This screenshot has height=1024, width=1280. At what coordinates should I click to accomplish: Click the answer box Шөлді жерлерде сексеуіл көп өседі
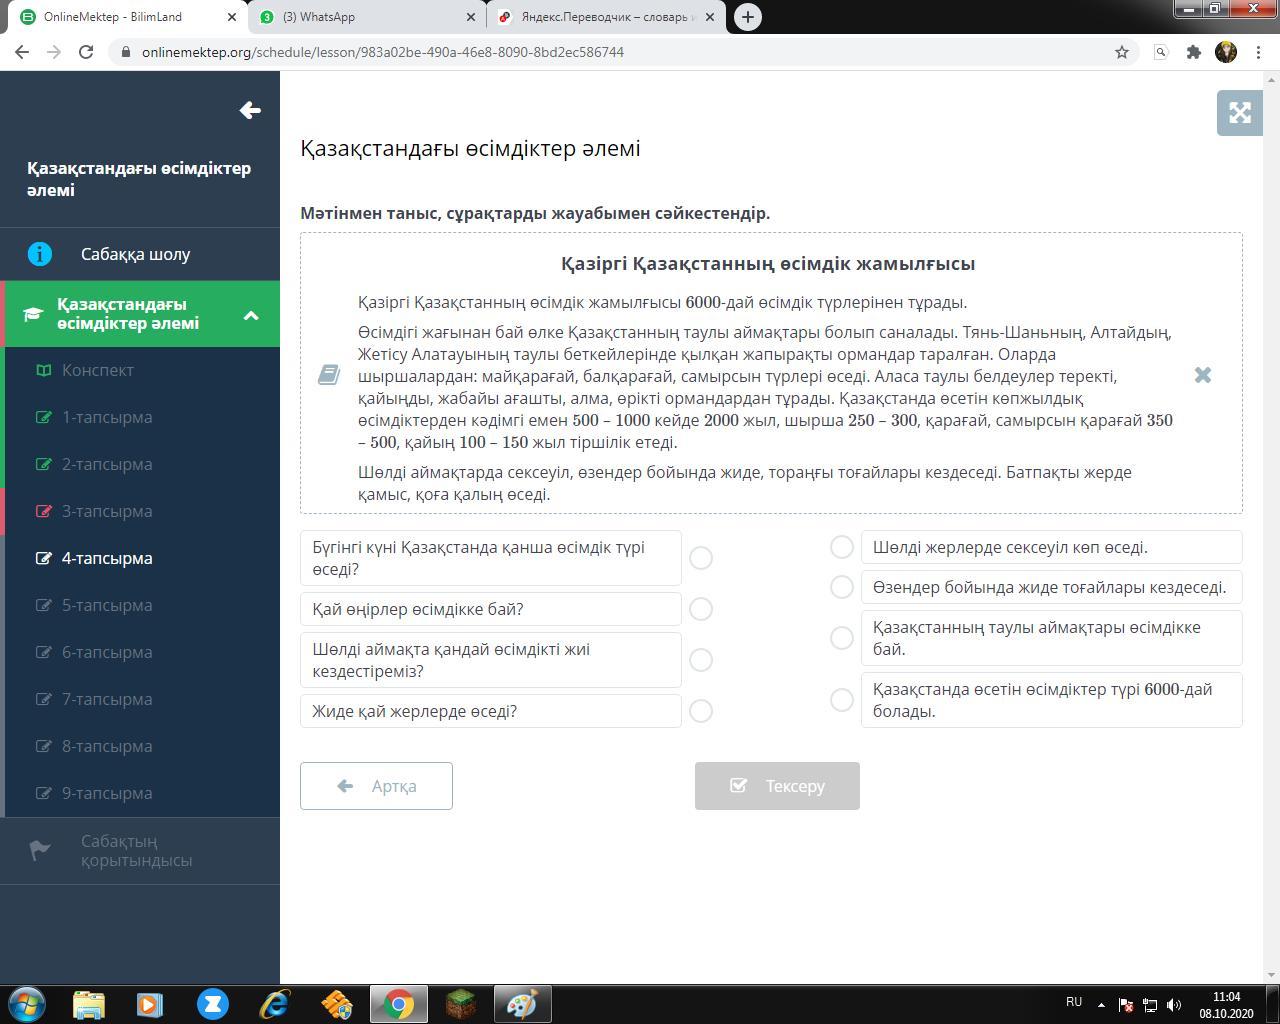[x=1051, y=547]
